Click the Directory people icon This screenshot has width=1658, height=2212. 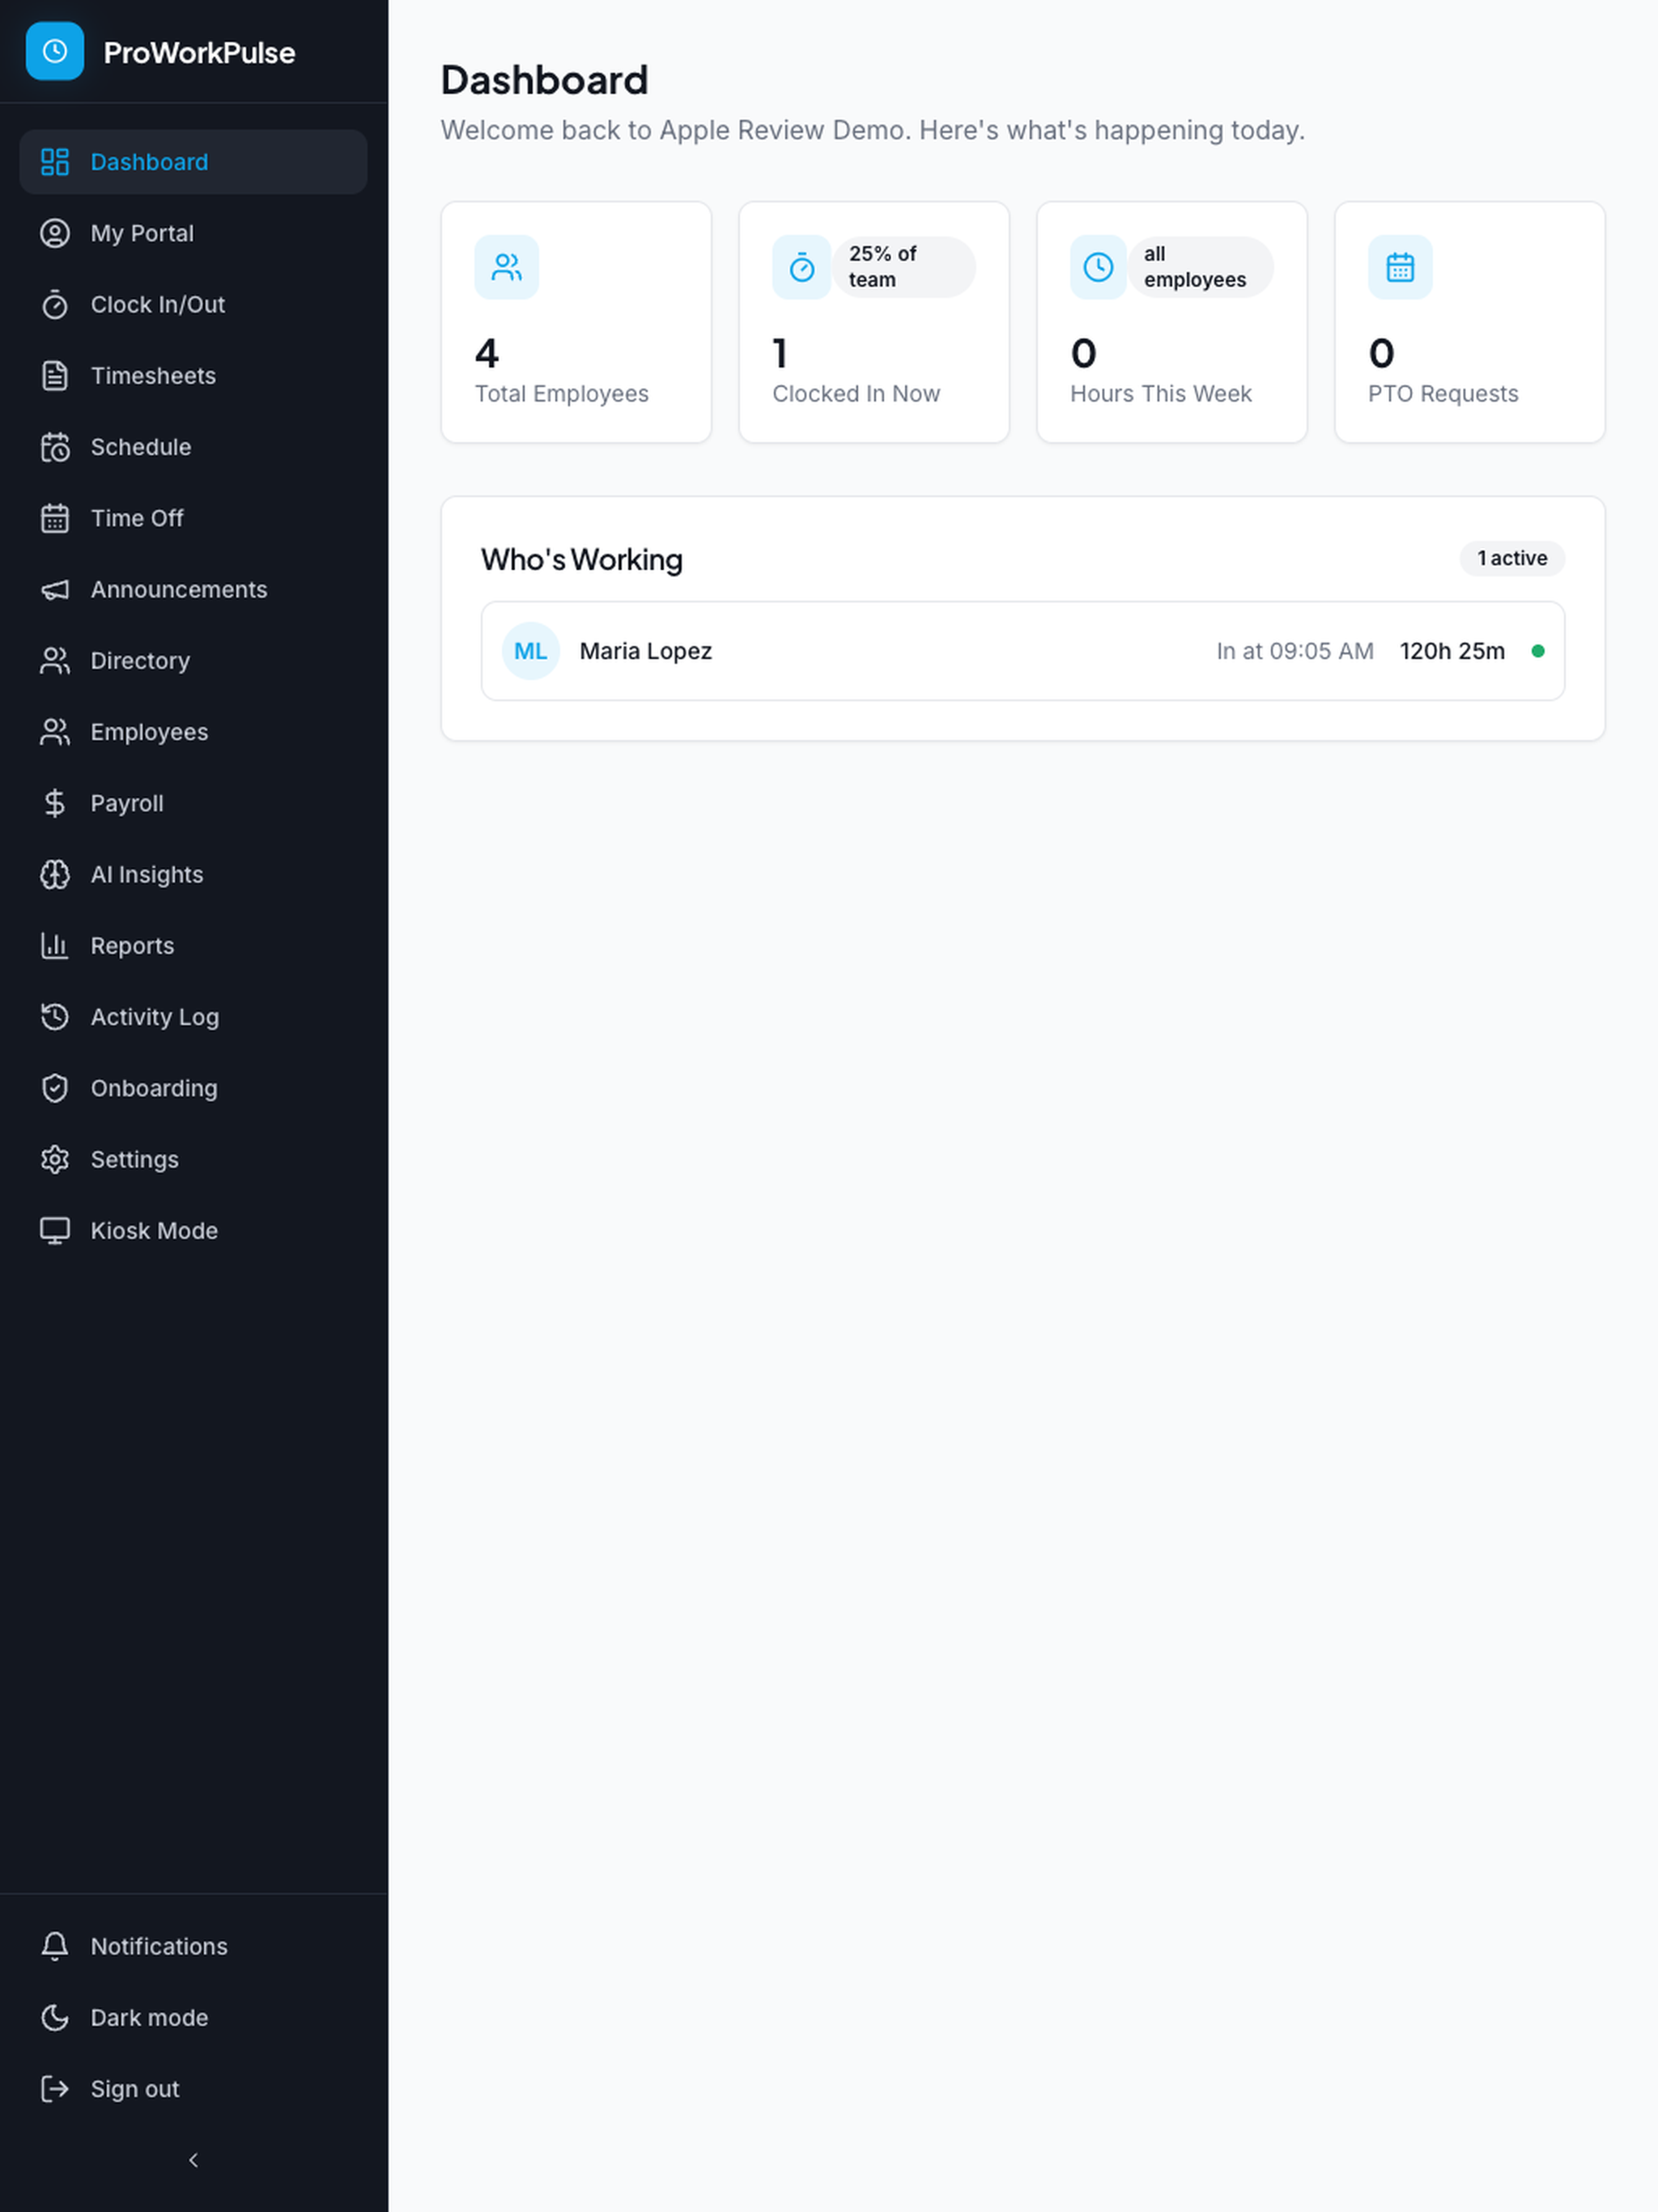[55, 661]
